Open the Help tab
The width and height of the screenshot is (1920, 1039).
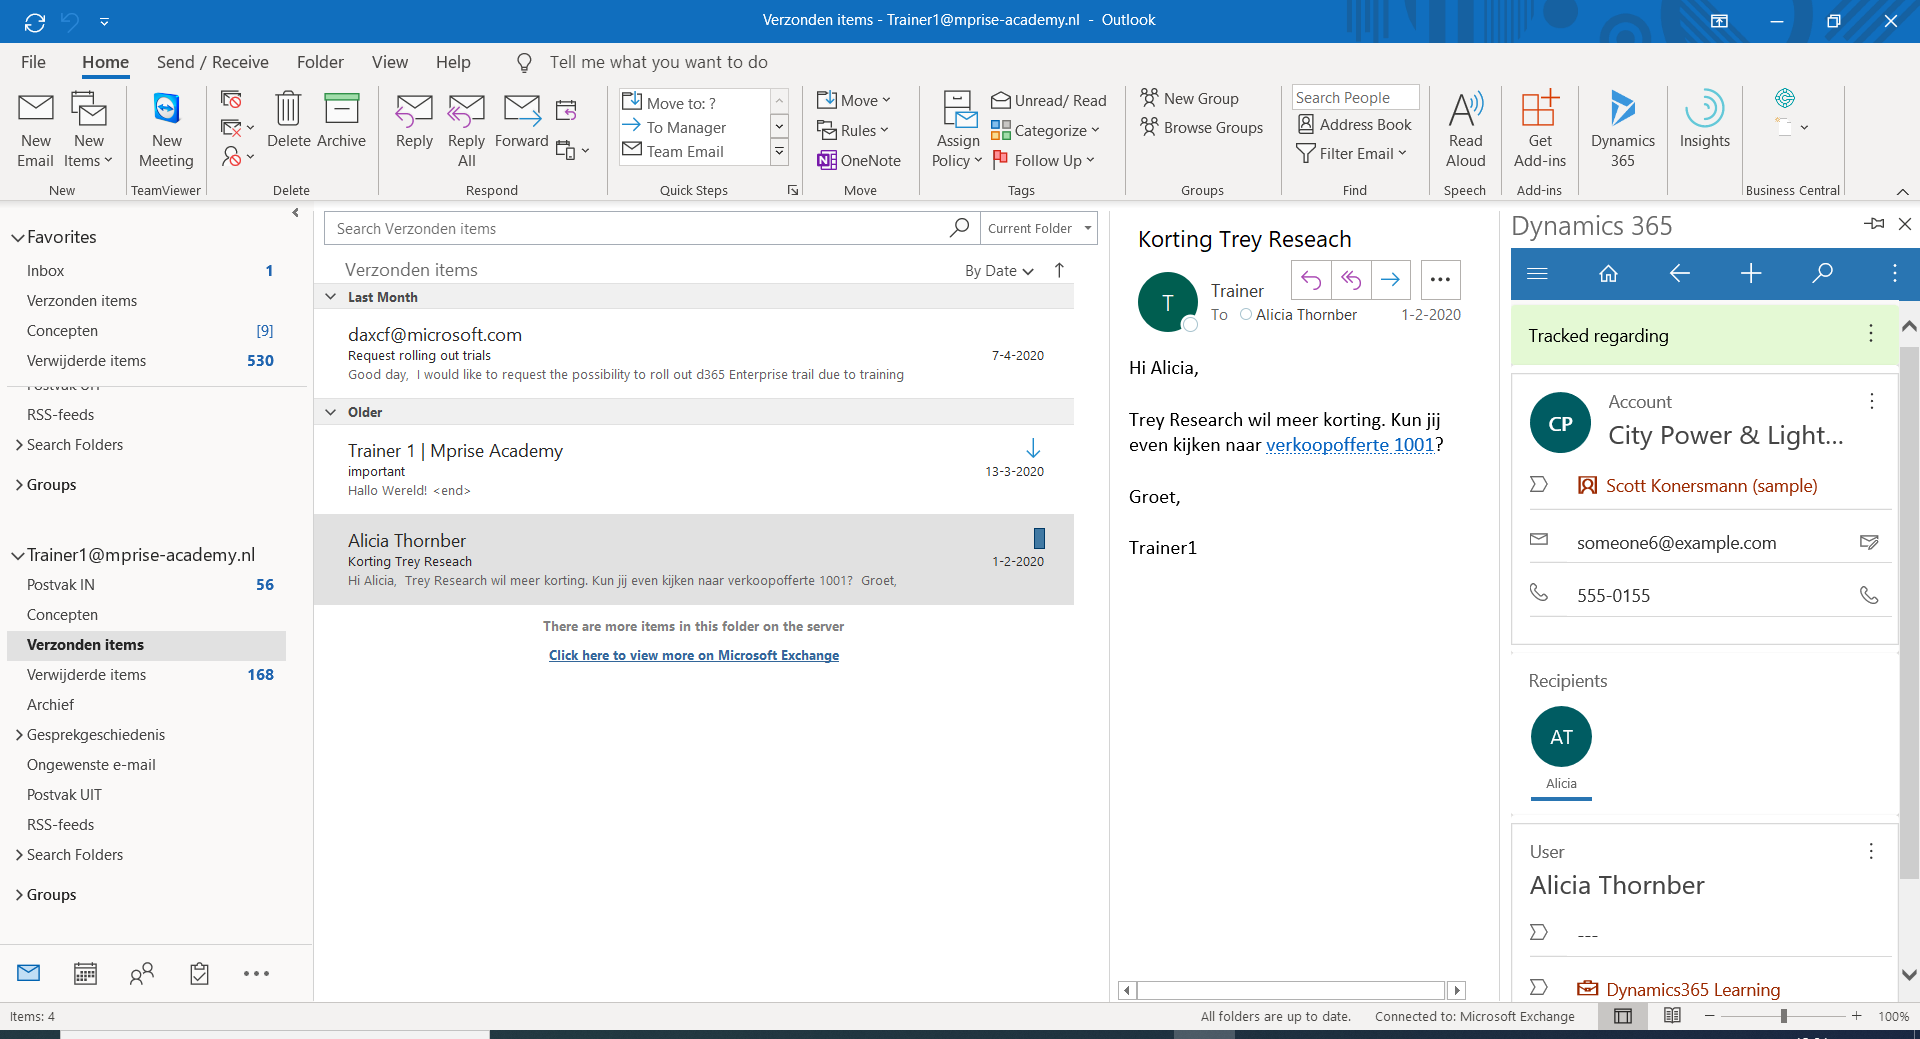pyautogui.click(x=453, y=62)
